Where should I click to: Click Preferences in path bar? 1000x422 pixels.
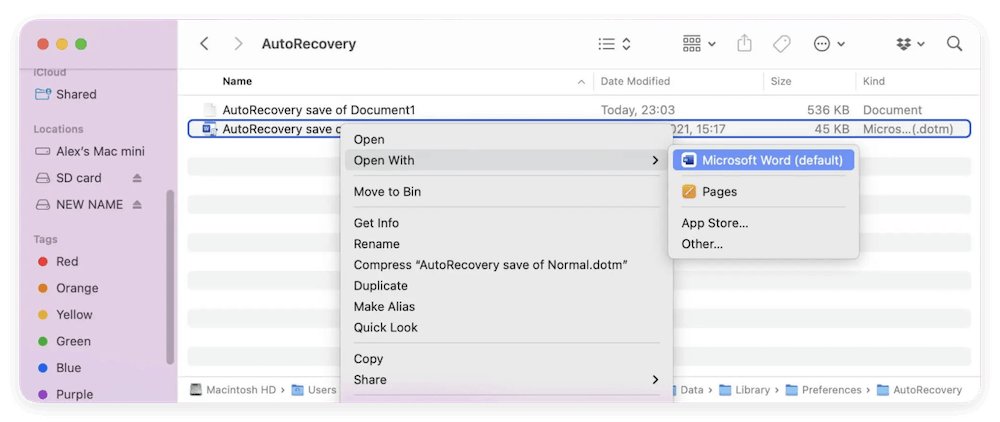tap(823, 390)
